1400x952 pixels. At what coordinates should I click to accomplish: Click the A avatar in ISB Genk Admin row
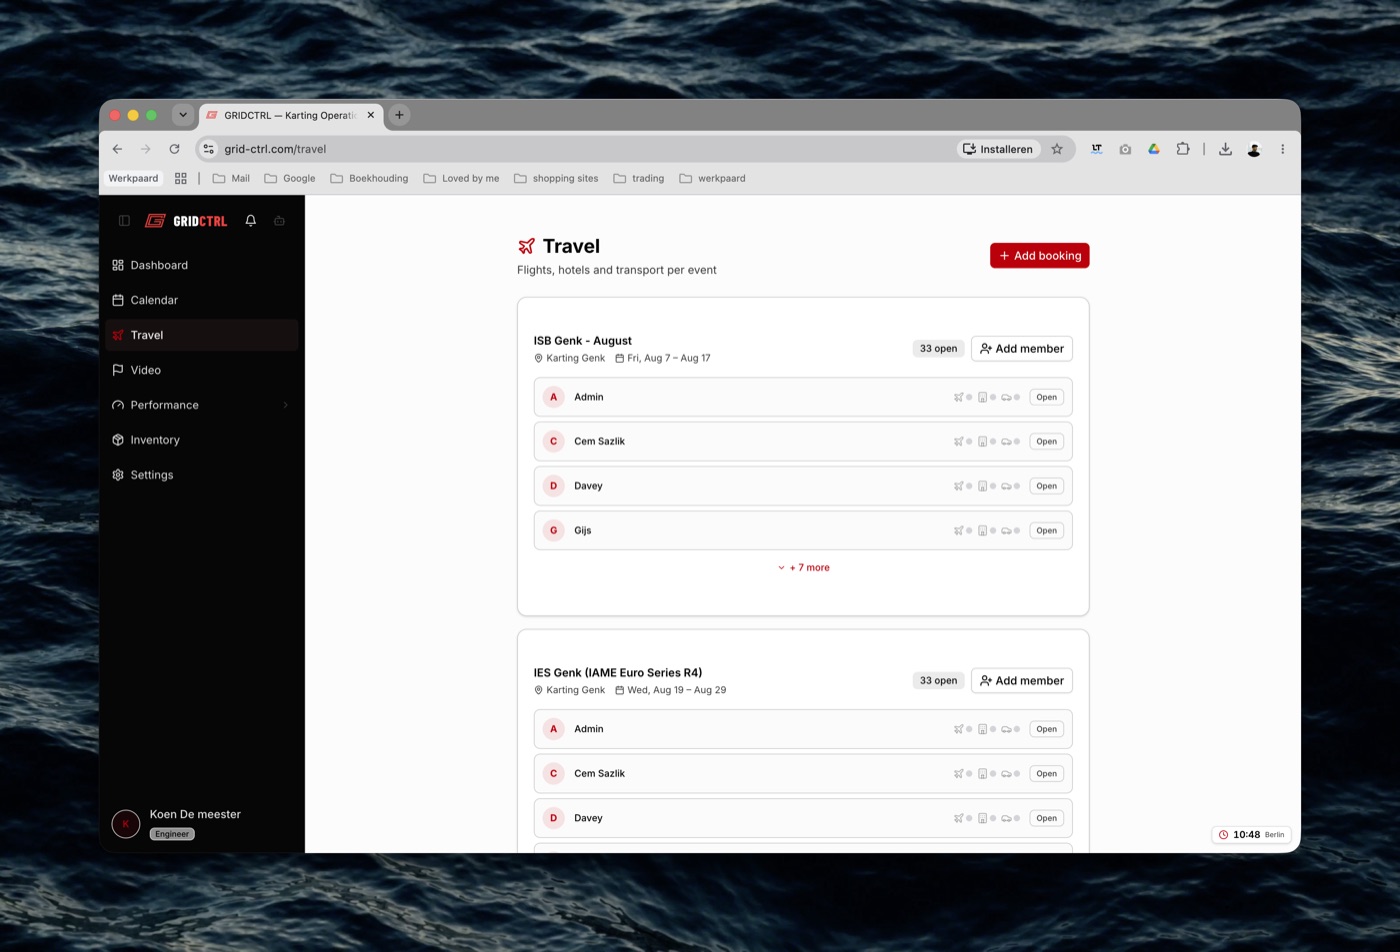[x=554, y=397]
